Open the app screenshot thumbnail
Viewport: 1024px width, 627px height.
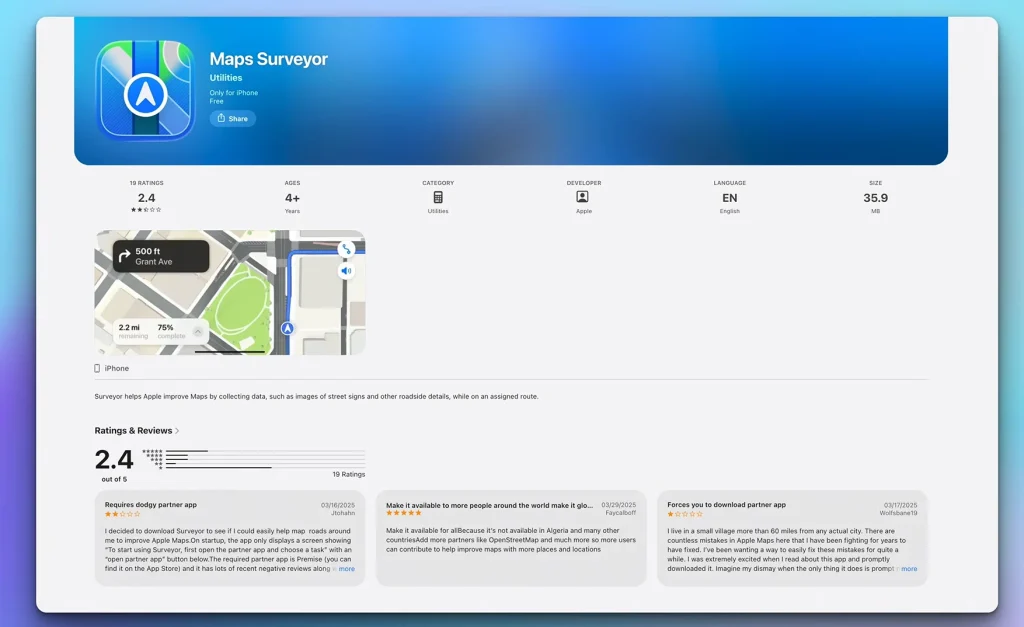[x=230, y=293]
